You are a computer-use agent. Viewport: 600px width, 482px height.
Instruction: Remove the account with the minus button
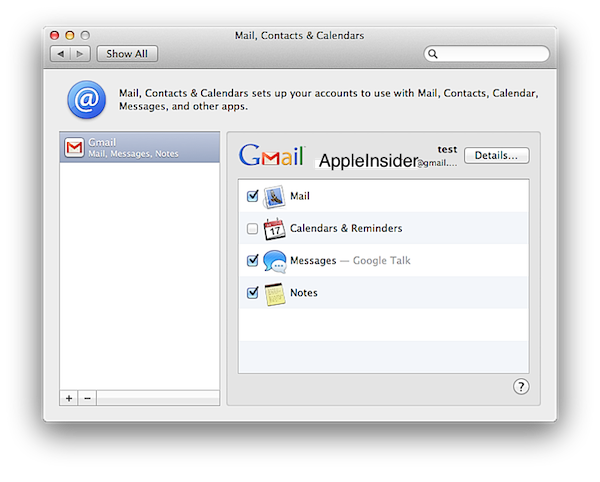click(87, 398)
